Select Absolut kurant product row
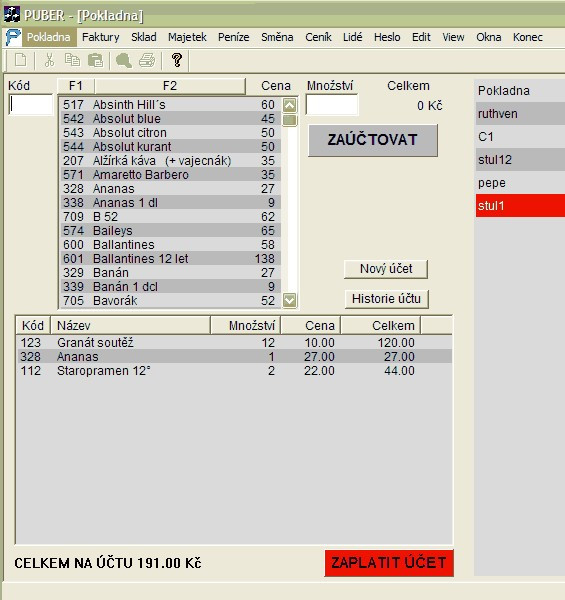Screen dimensions: 565x600 (x=170, y=147)
